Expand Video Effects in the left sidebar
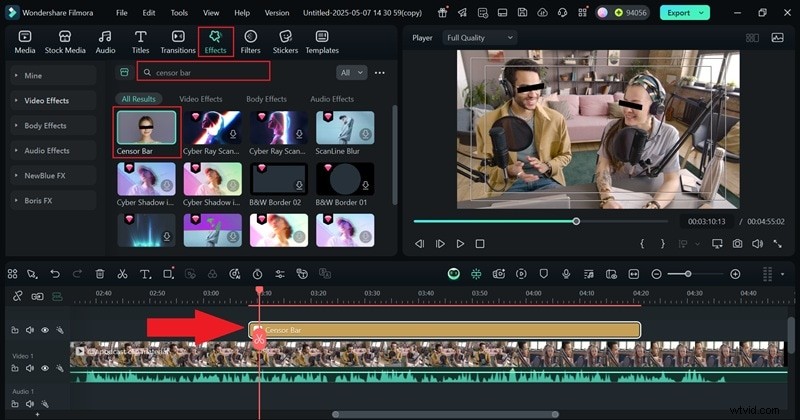Viewport: 800px width, 420px height. pyautogui.click(x=53, y=101)
